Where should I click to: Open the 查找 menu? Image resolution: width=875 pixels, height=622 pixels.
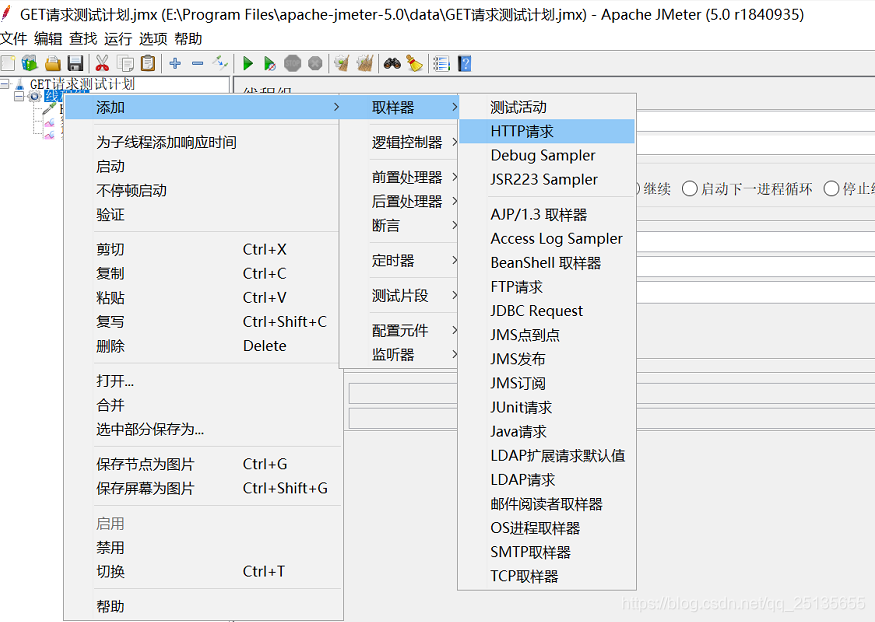[x=83, y=38]
